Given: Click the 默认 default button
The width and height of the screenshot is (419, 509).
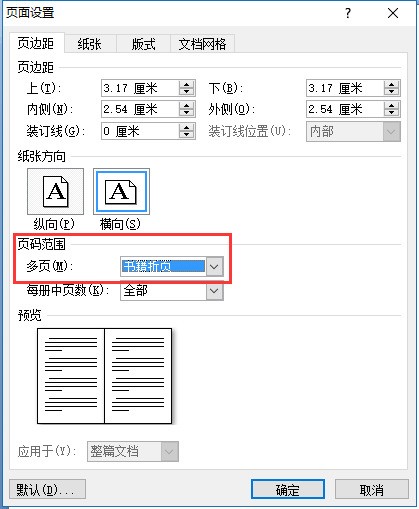Looking at the screenshot, I should pyautogui.click(x=47, y=489).
